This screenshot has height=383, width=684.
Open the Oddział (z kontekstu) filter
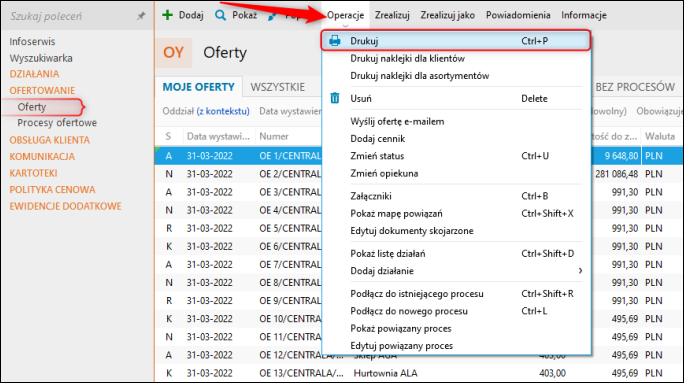click(206, 111)
